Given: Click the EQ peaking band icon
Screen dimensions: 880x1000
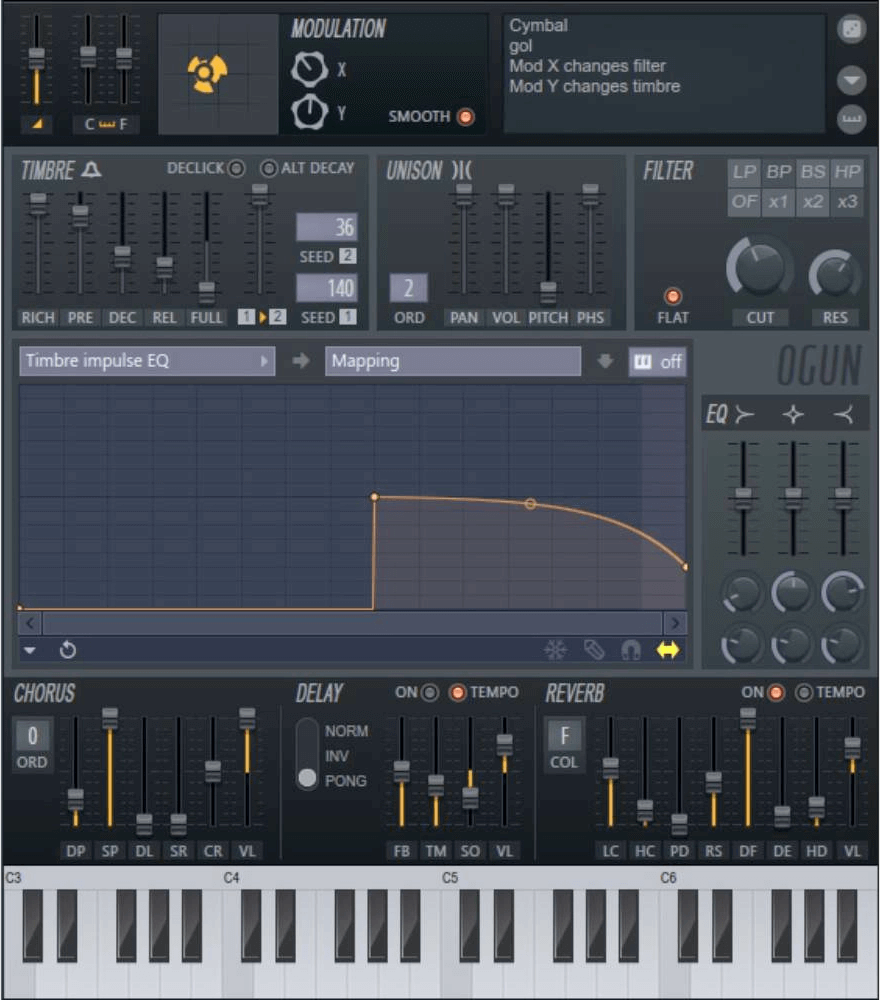Looking at the screenshot, I should click(793, 415).
